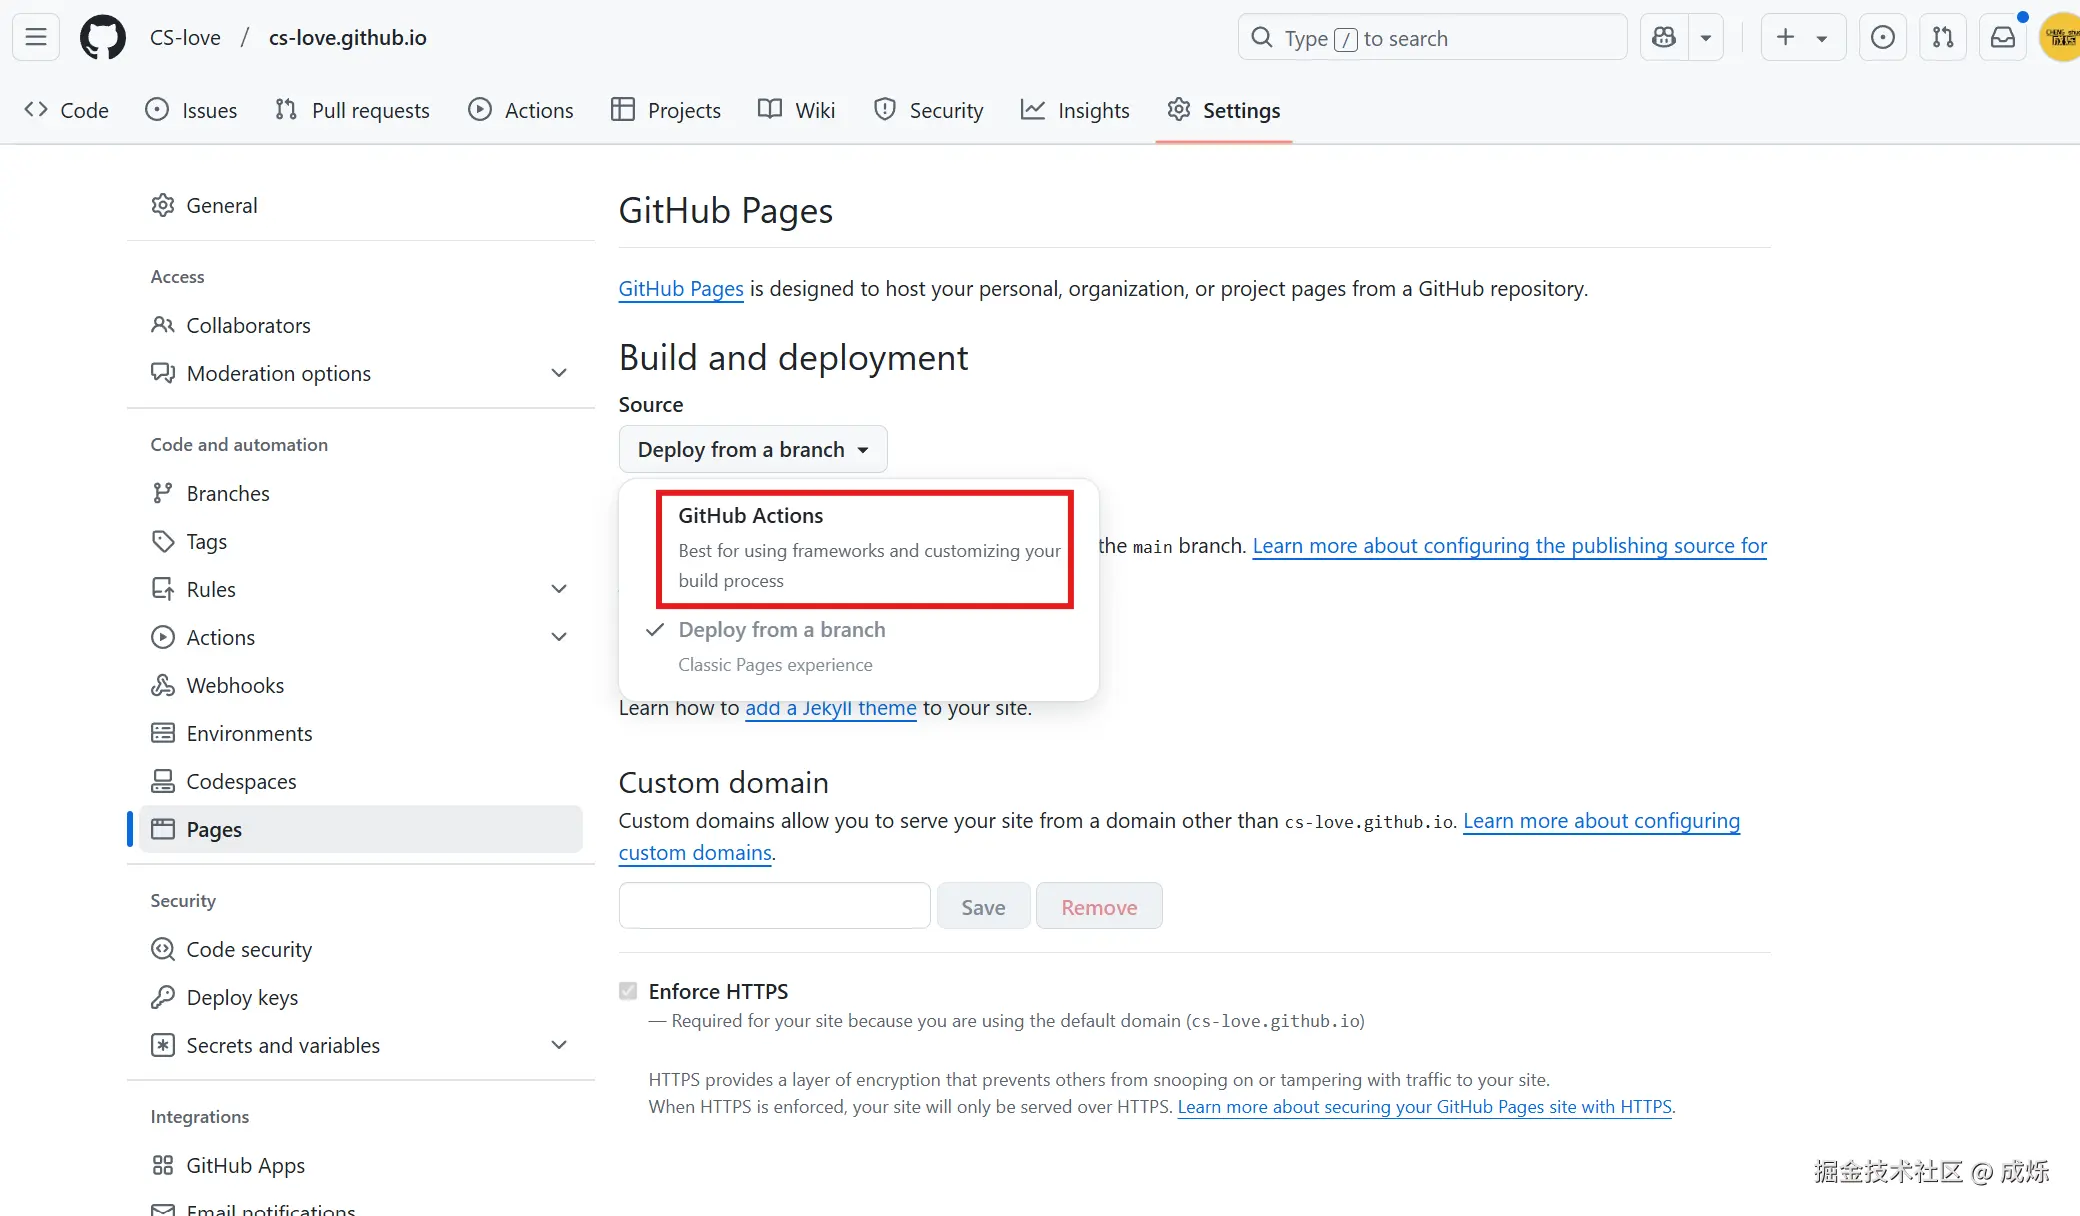Screen dimensions: 2080x1216
Task: Open the add a Jekyll theme link
Action: click(x=830, y=708)
